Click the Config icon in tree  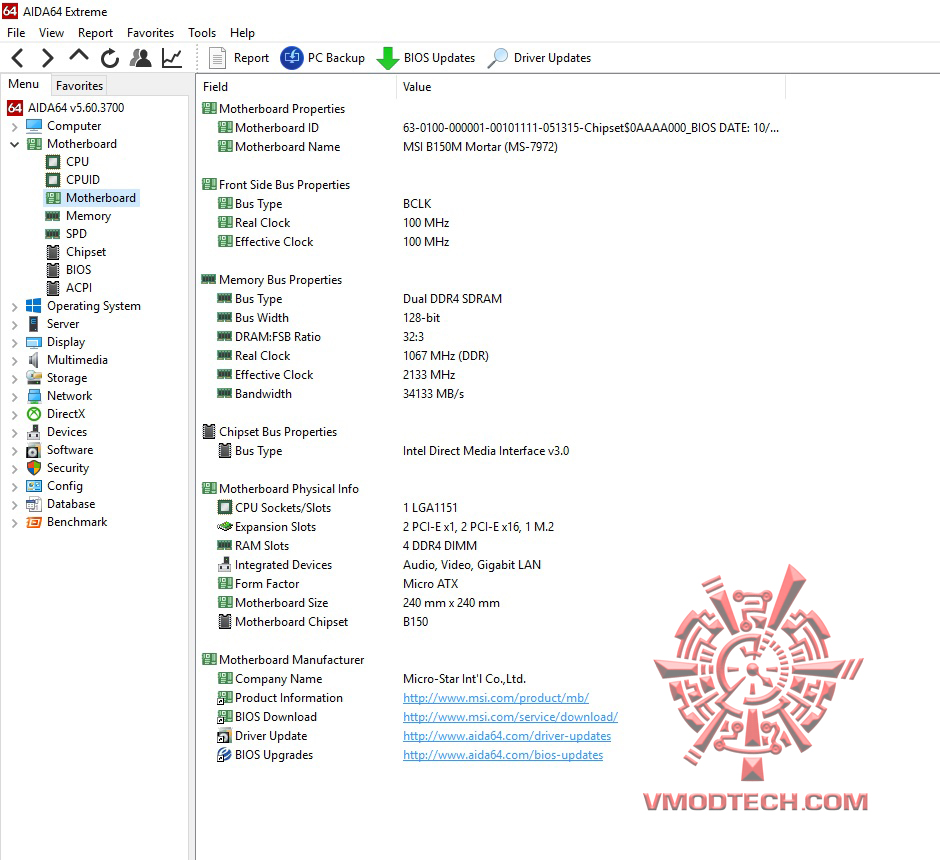pos(34,486)
